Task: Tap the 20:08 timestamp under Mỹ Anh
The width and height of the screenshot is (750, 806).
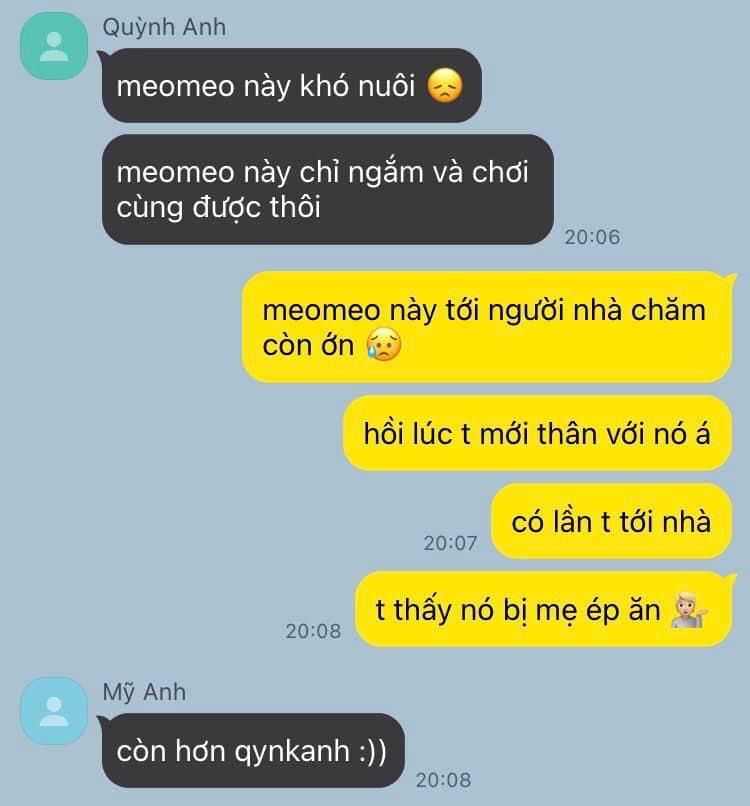Action: pos(443,780)
